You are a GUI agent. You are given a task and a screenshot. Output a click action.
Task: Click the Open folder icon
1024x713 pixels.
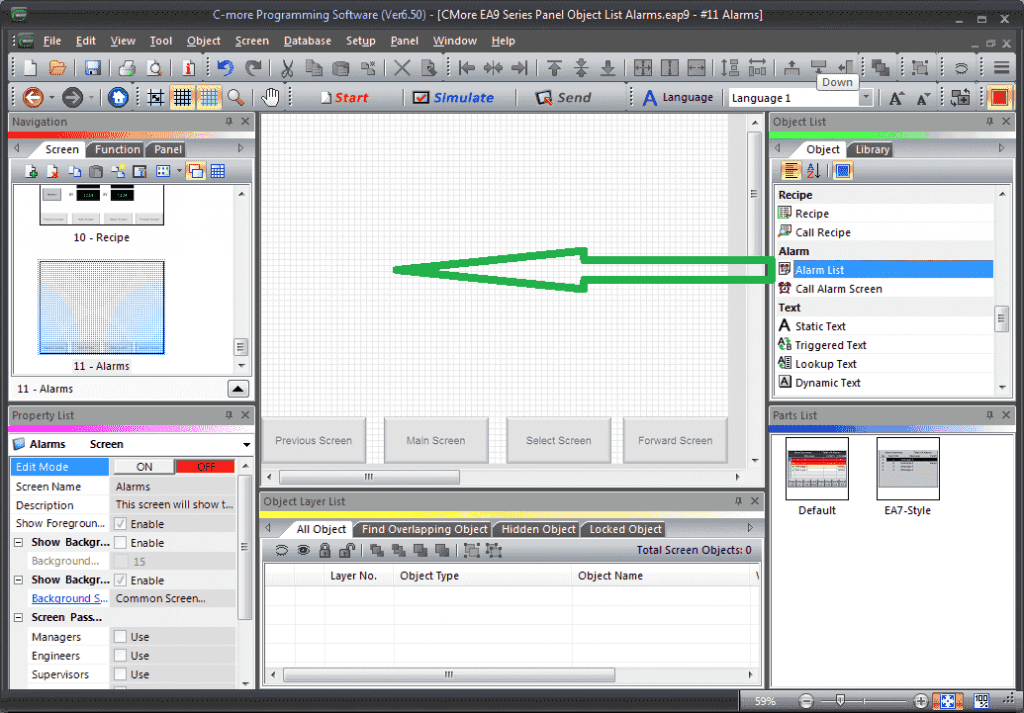tap(57, 68)
